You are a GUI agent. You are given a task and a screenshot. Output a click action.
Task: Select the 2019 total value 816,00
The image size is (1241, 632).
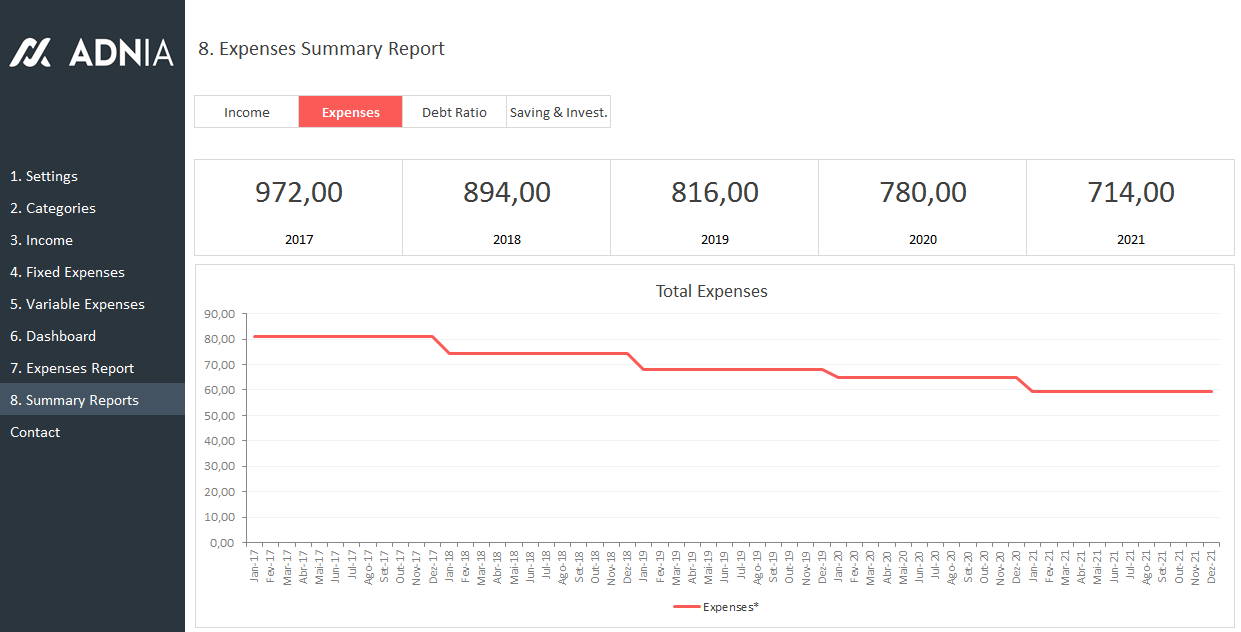714,192
